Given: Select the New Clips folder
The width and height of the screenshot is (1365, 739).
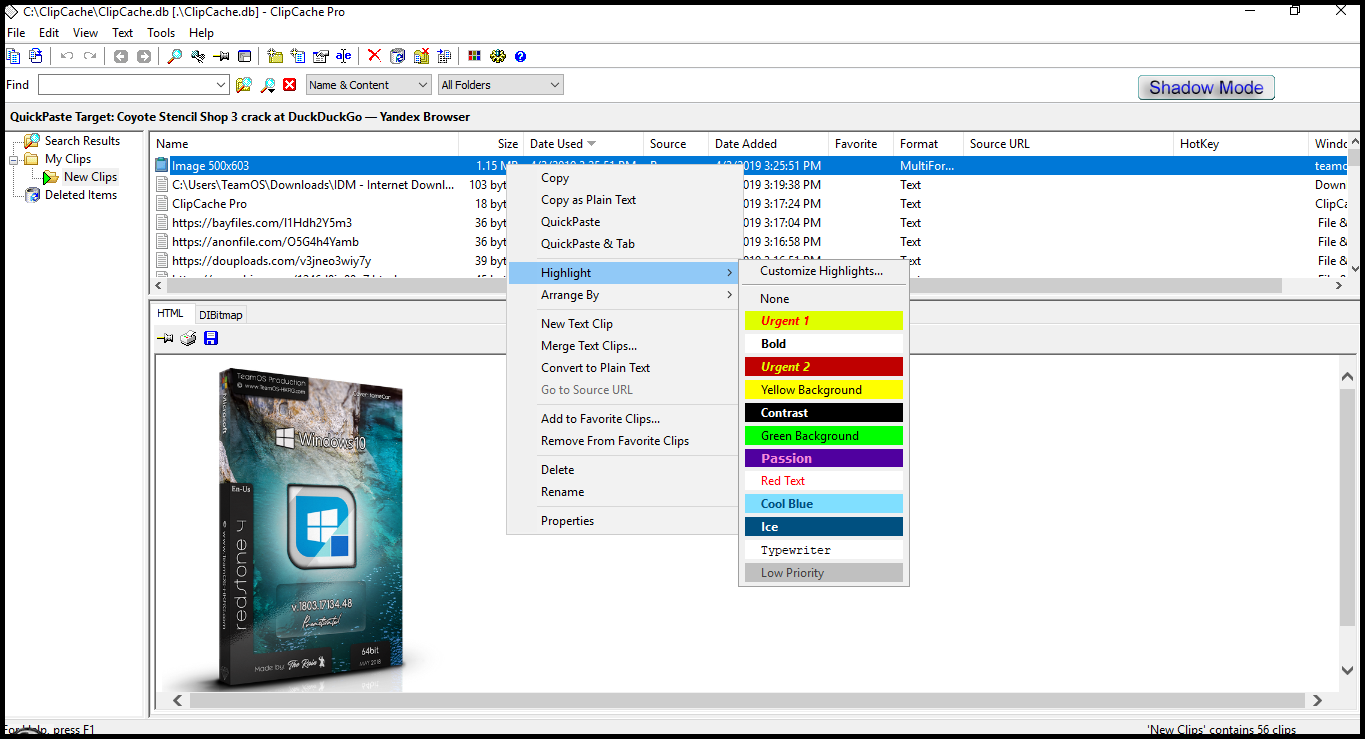Looking at the screenshot, I should (x=90, y=177).
